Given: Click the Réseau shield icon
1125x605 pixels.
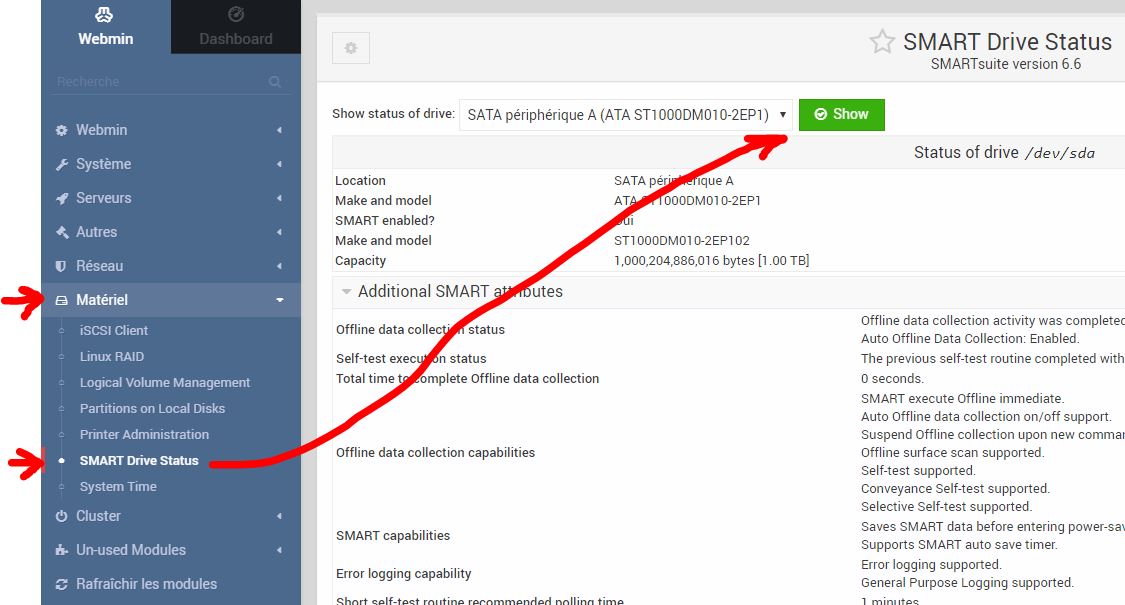Looking at the screenshot, I should click(62, 266).
